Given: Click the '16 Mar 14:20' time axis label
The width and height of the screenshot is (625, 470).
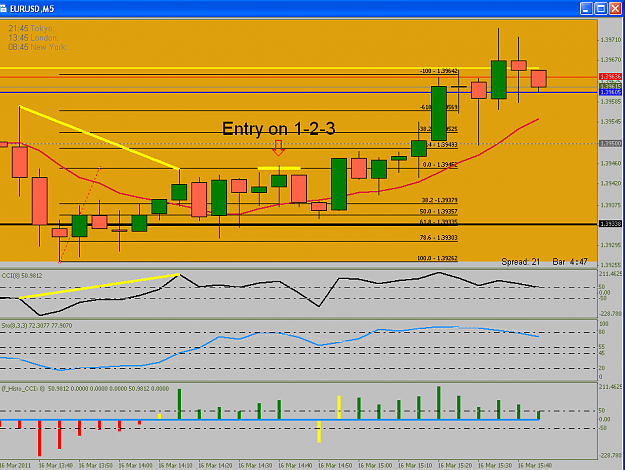Looking at the screenshot, I should [215, 465].
